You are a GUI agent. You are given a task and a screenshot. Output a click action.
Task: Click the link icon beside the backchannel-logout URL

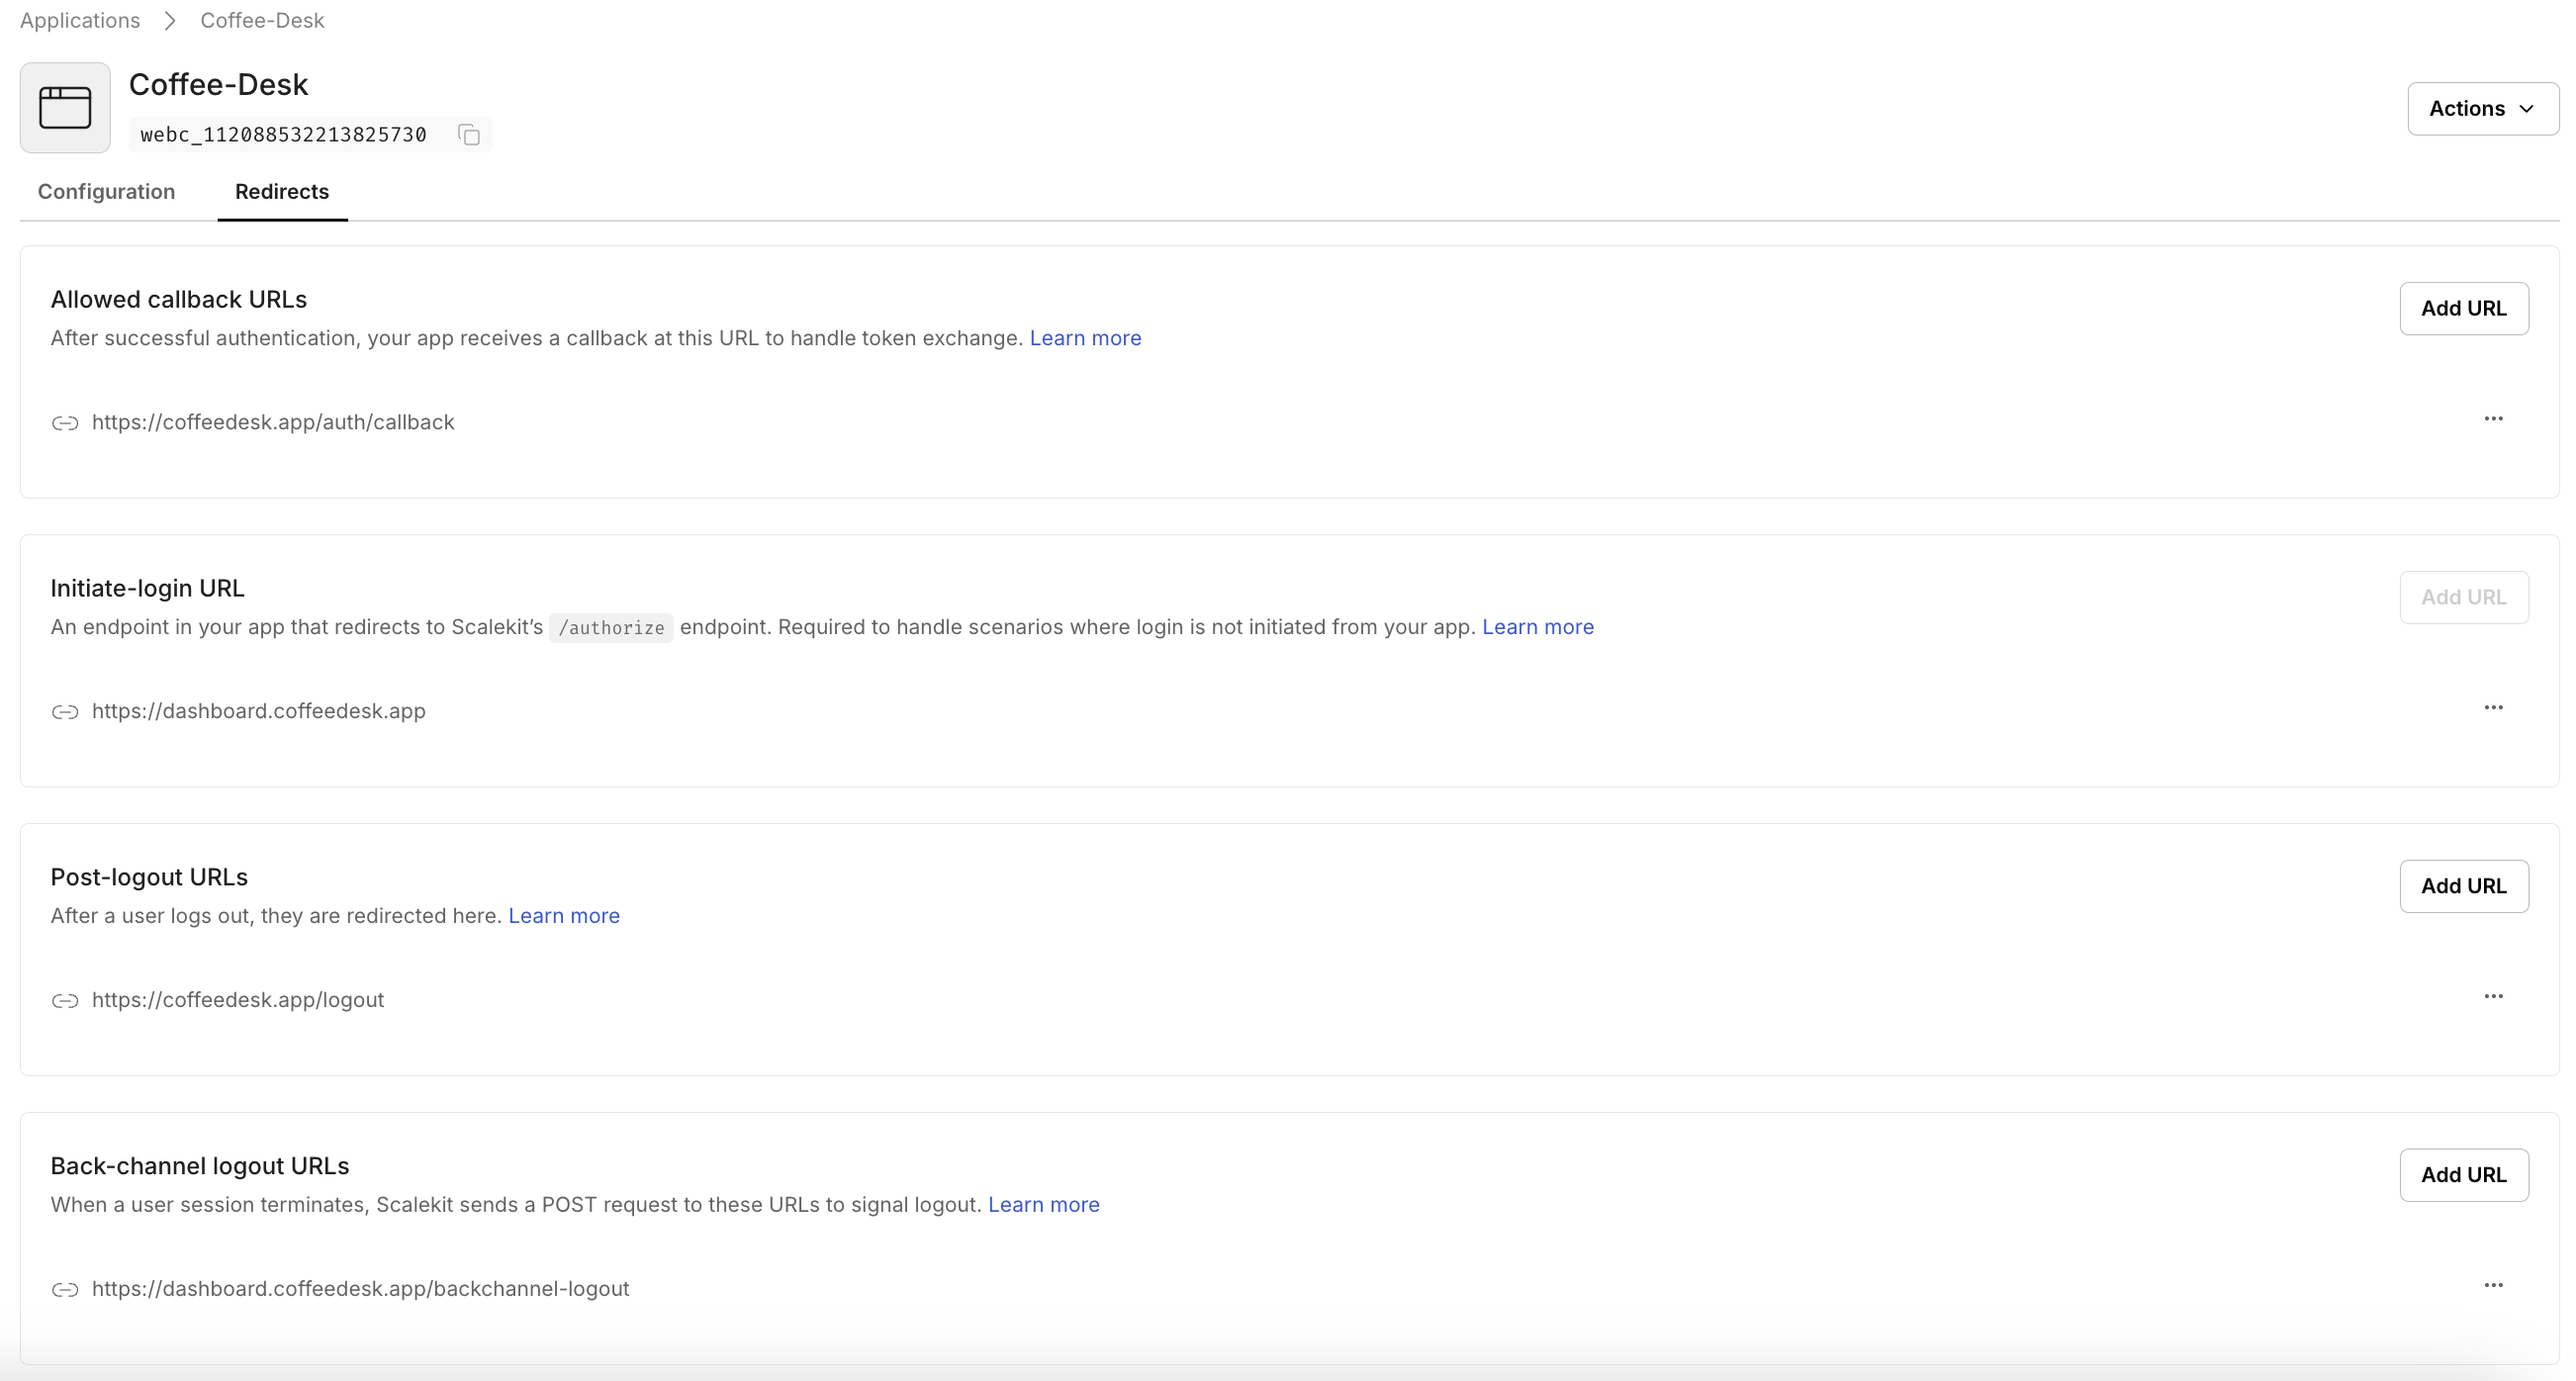[x=66, y=1290]
